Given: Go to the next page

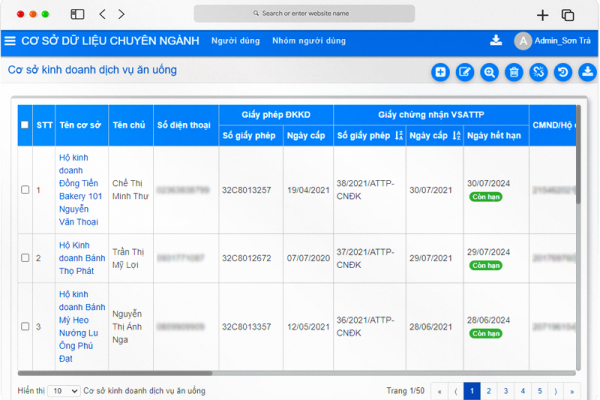Looking at the screenshot, I should point(556,391).
